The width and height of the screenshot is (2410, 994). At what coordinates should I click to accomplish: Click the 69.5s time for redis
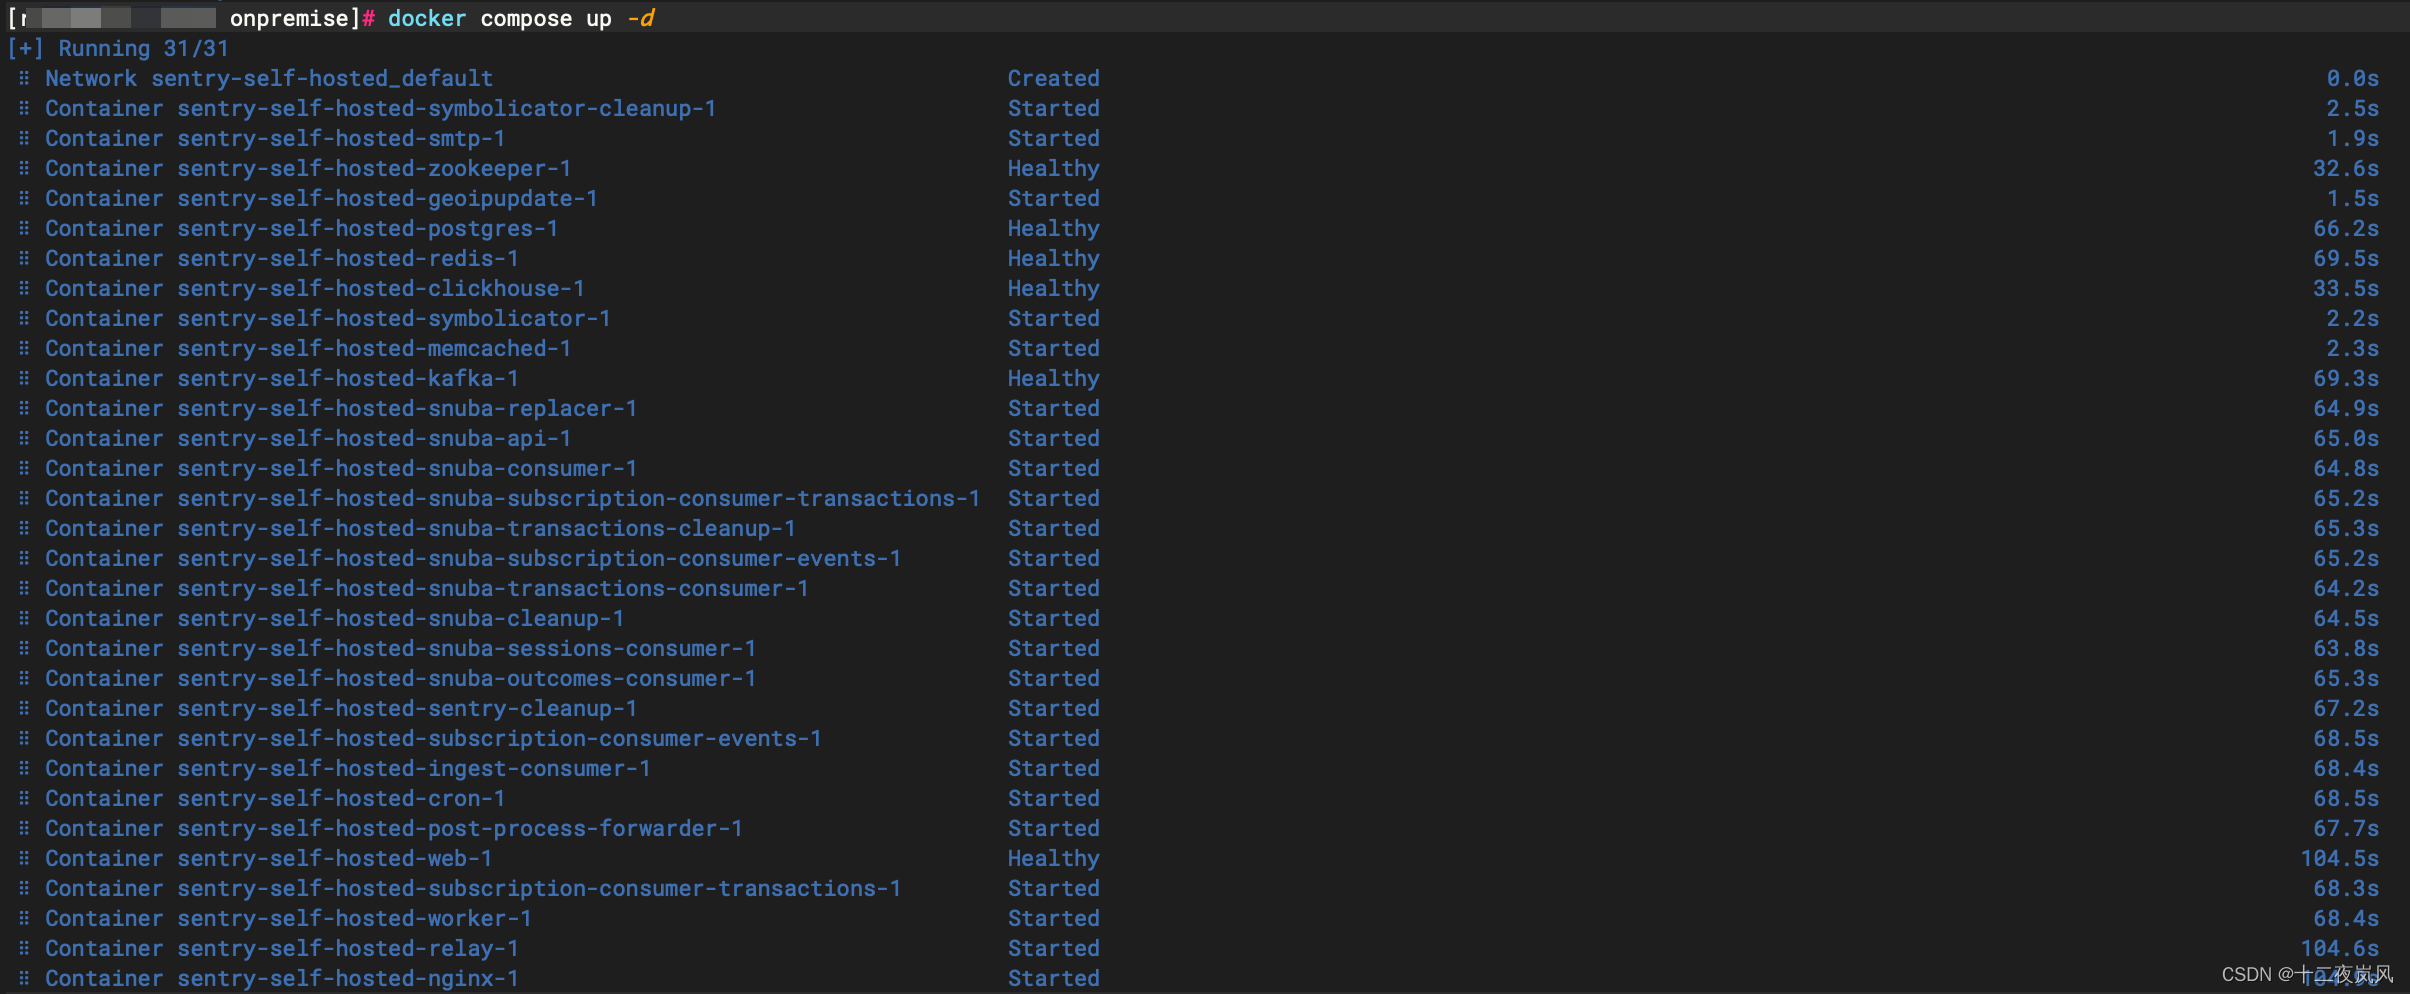point(2346,258)
